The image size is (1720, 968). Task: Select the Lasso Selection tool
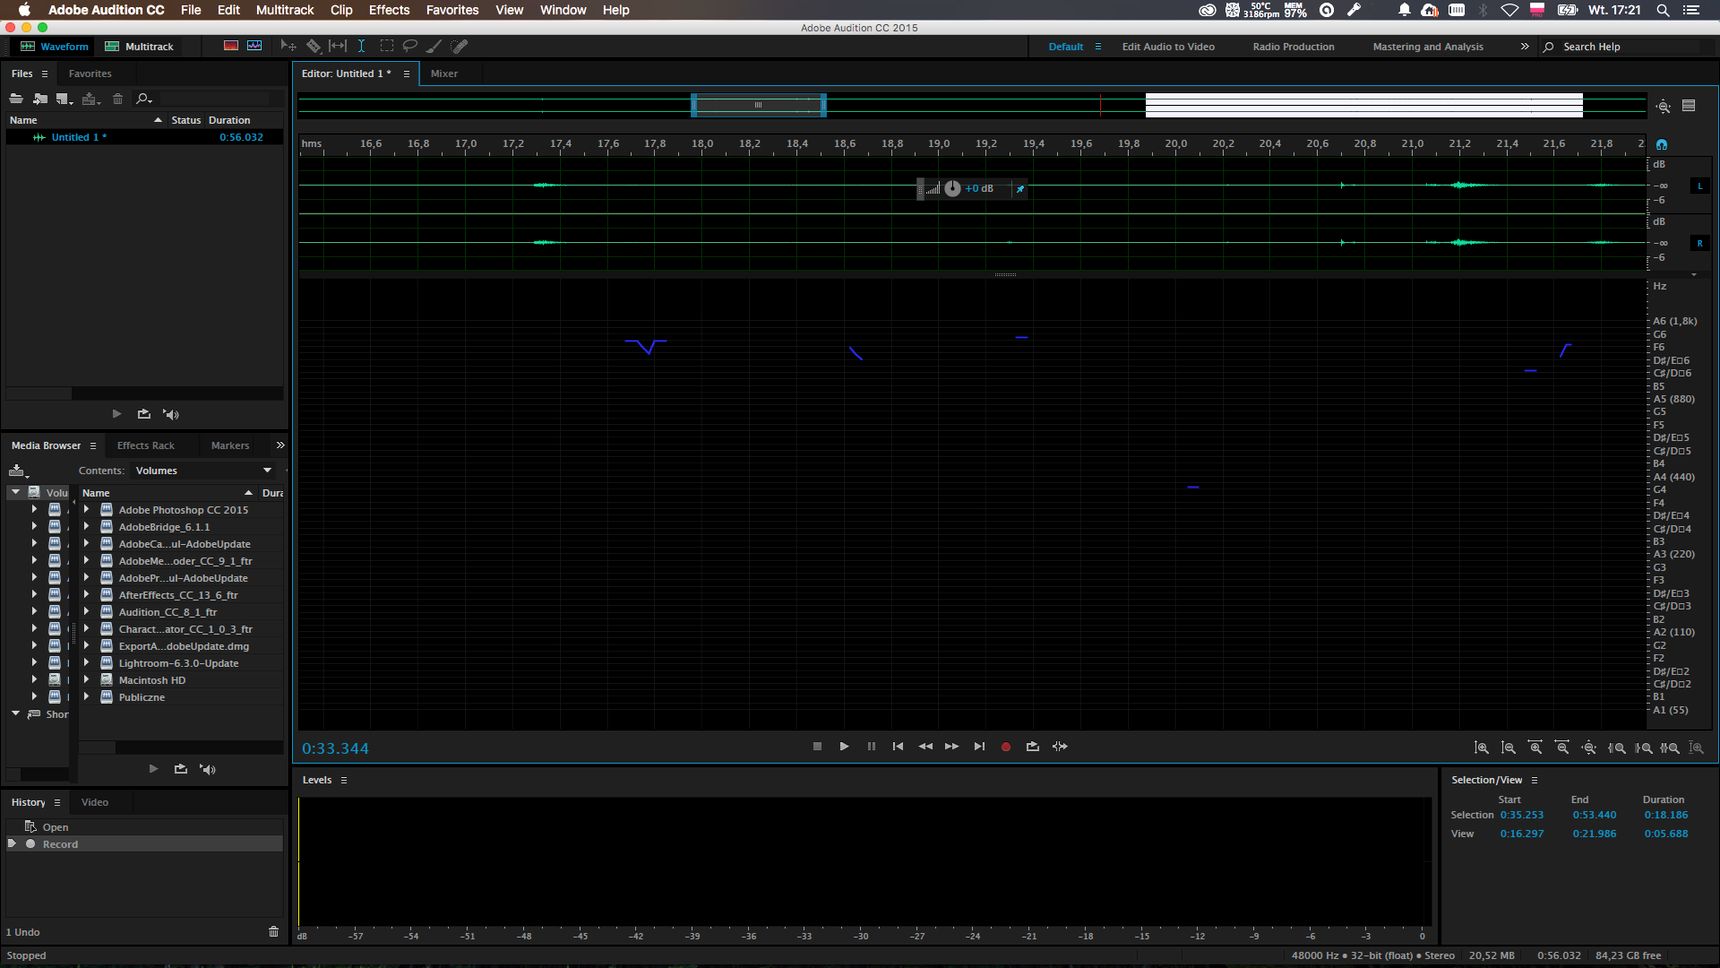(410, 46)
